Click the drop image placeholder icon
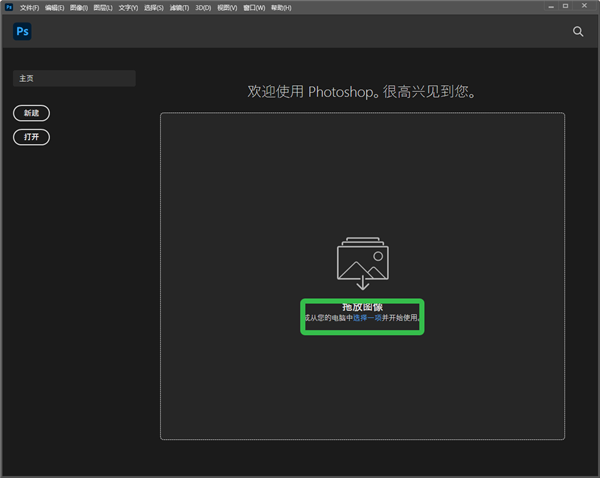This screenshot has width=600, height=478. pos(361,263)
